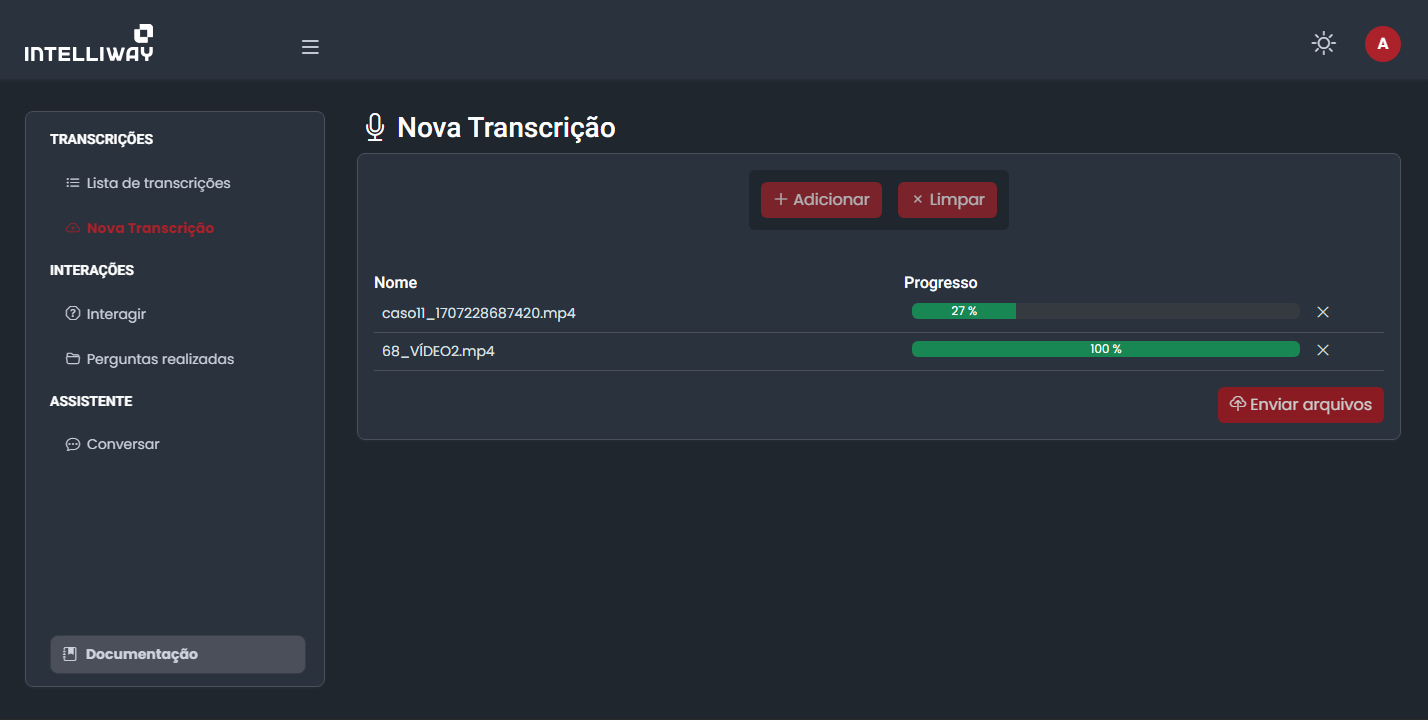Go to Interagir page
The height and width of the screenshot is (720, 1428).
[x=116, y=314]
